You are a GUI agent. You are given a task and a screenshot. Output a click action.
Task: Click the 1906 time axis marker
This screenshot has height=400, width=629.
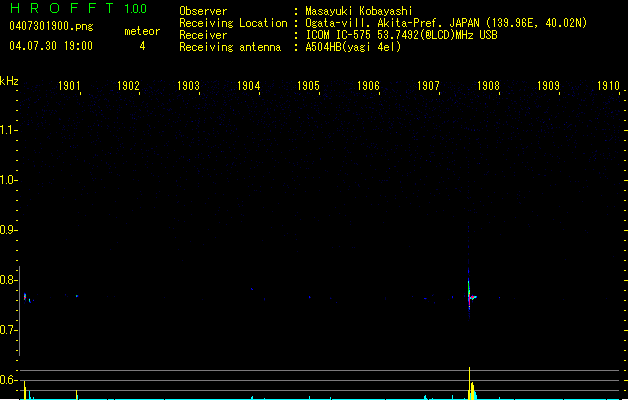[x=368, y=86]
